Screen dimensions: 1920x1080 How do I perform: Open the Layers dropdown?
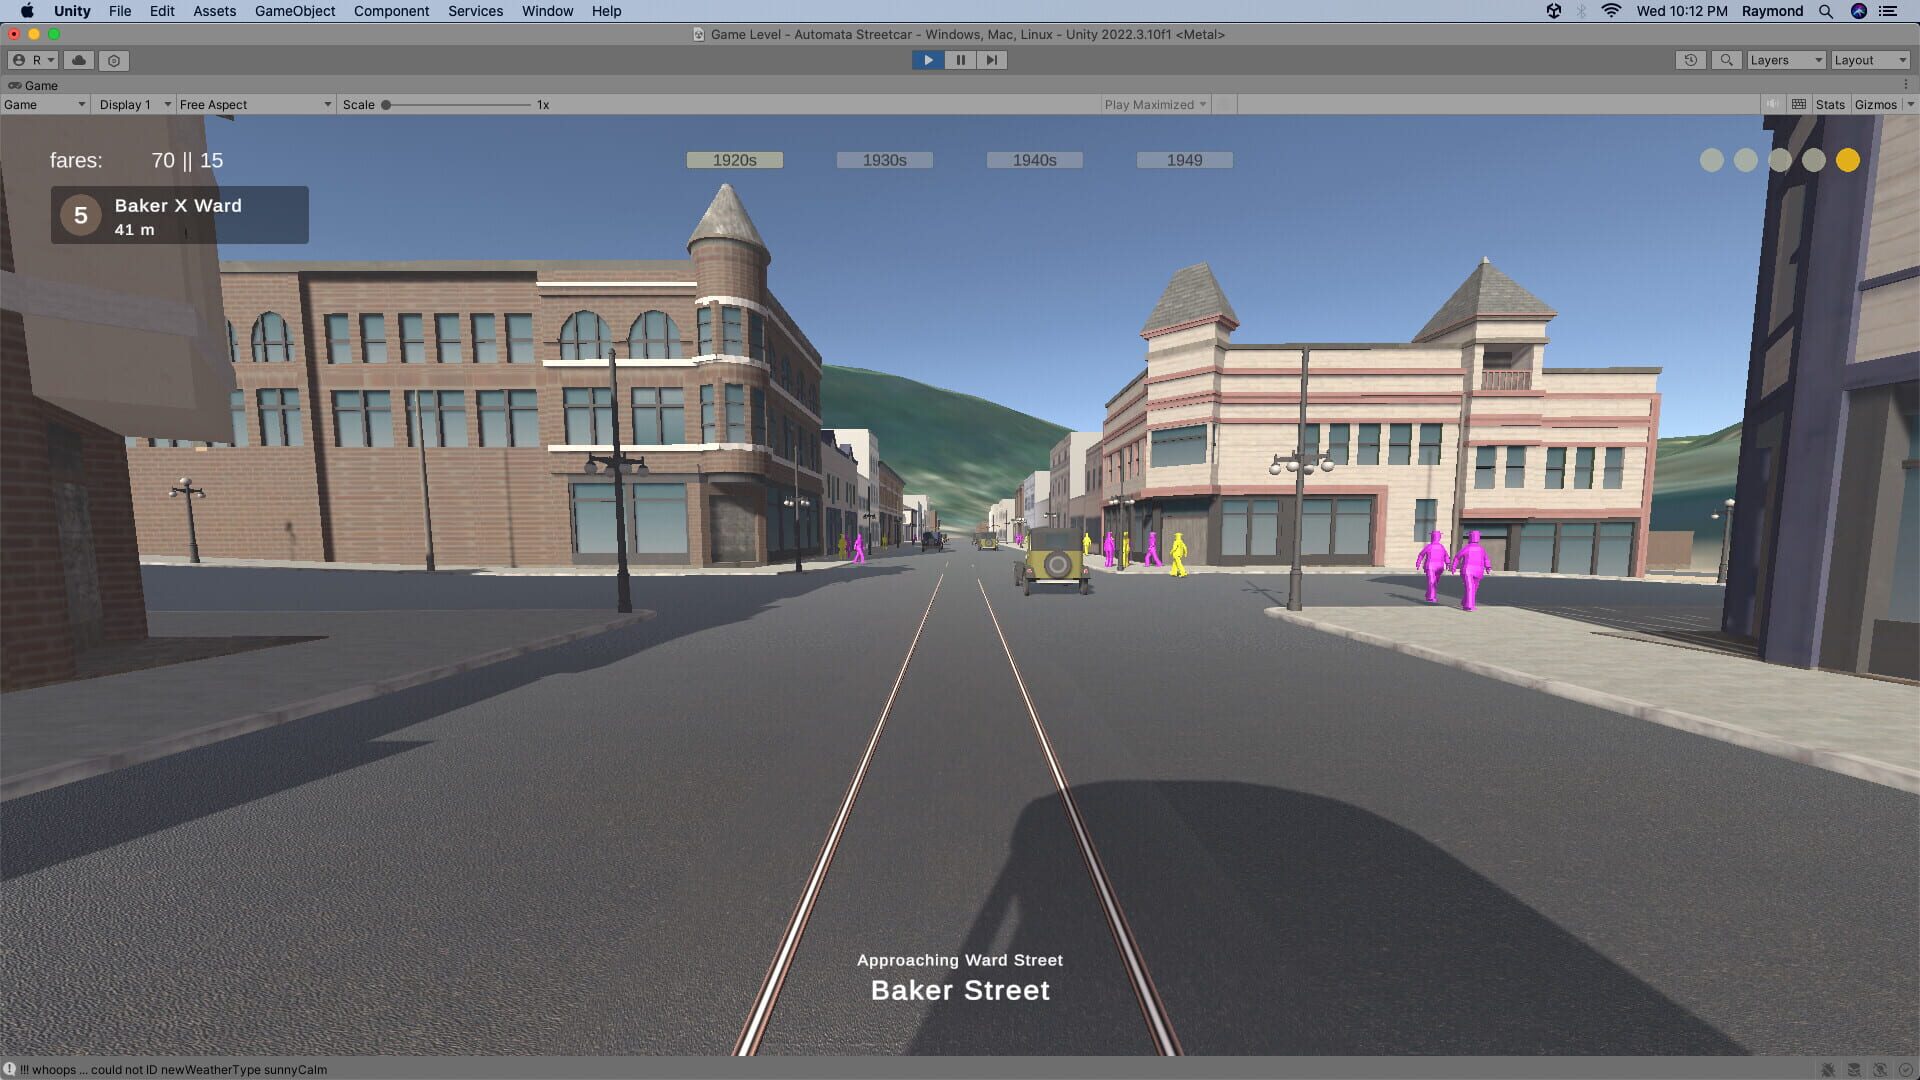[x=1786, y=60]
